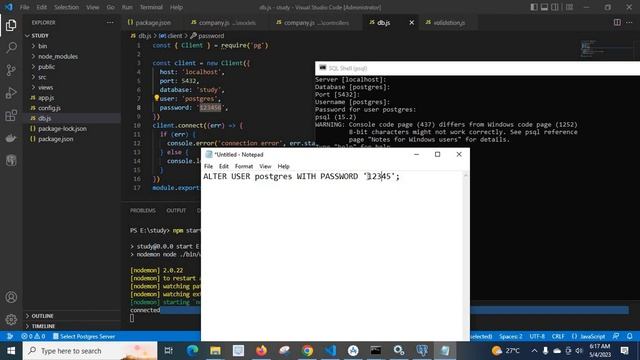Open the Docker view in activity bar

pyautogui.click(x=11, y=138)
